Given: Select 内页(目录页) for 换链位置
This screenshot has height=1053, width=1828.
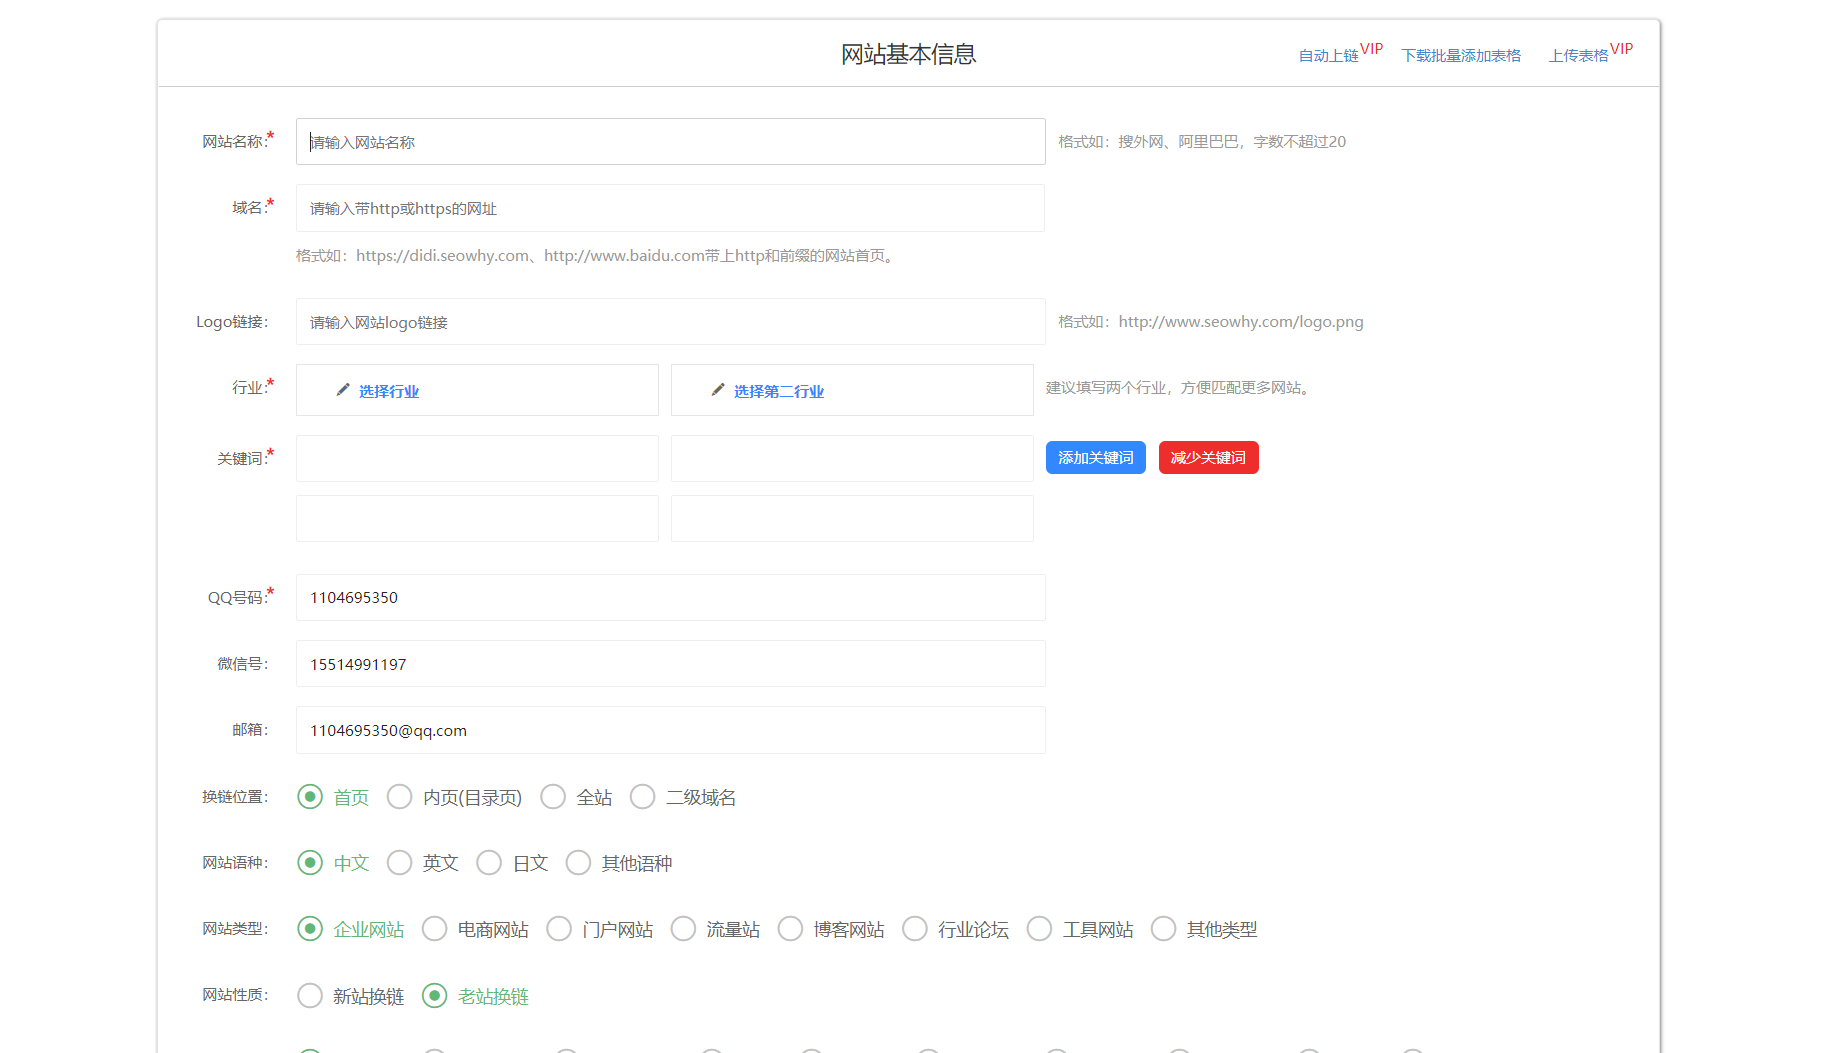Looking at the screenshot, I should coord(400,797).
